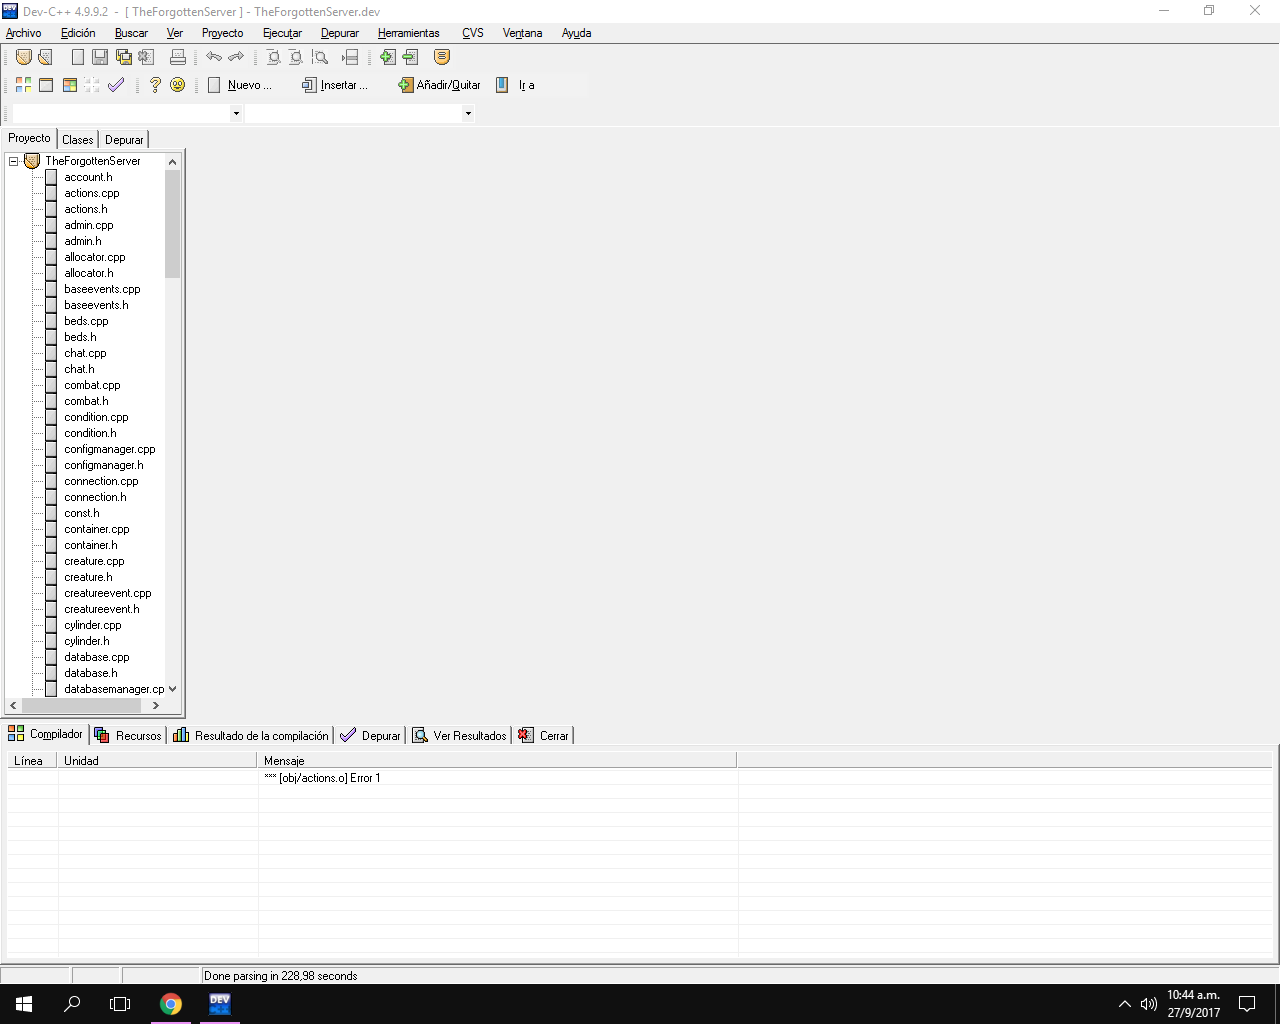The width and height of the screenshot is (1280, 1024).
Task: Switch to the Depurar tab beside Clases
Action: (x=124, y=140)
